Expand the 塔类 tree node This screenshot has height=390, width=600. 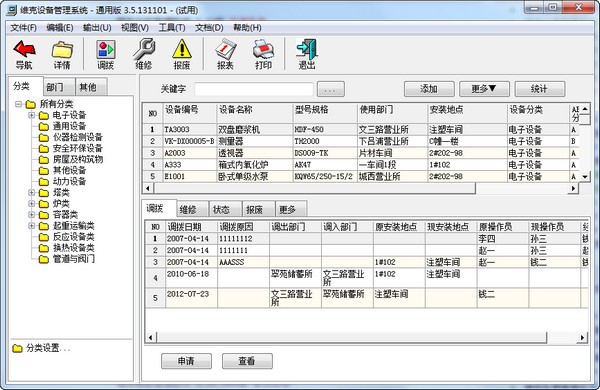[x=32, y=193]
